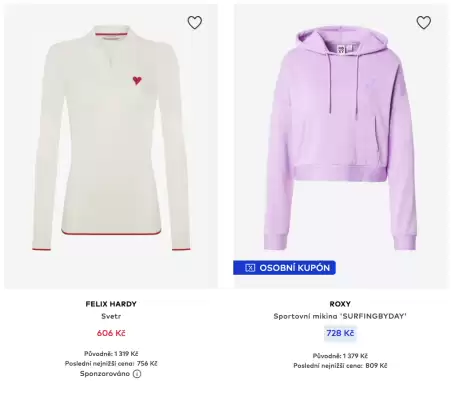
Task: Click Poslední nejnižší cena: 756 Kč
Action: (111, 364)
